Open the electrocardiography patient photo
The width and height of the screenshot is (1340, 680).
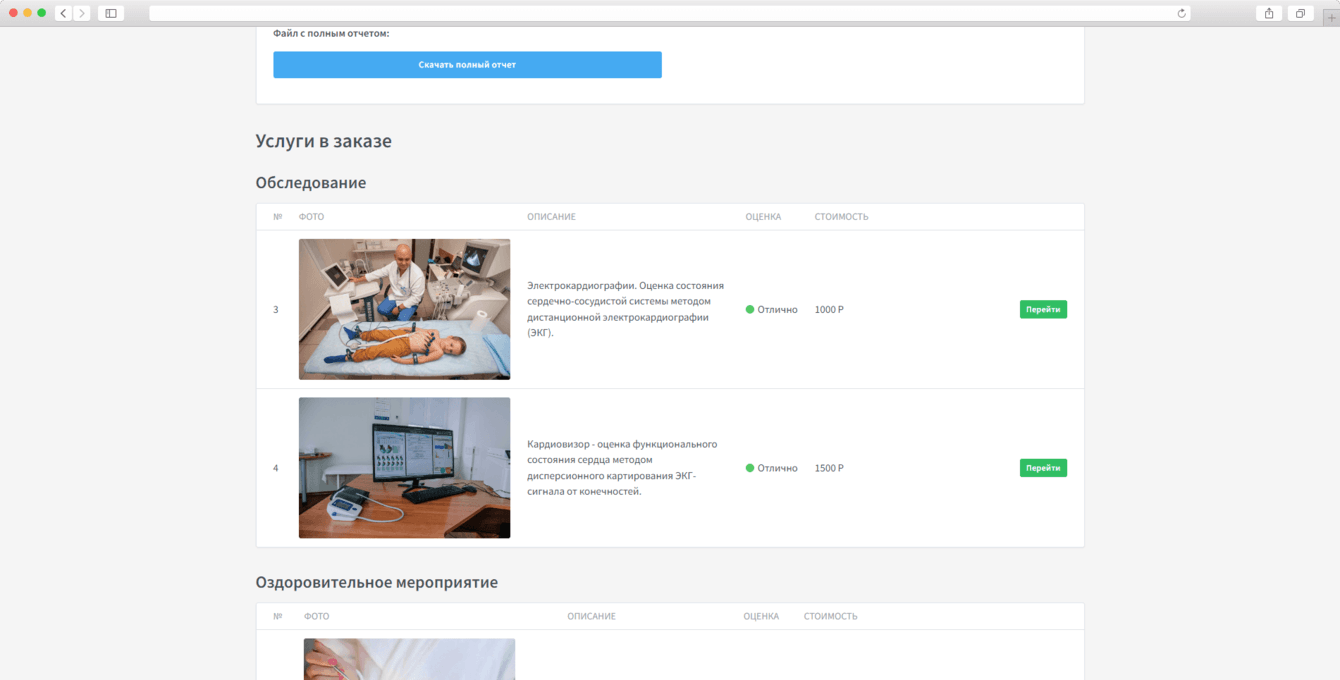[404, 309]
